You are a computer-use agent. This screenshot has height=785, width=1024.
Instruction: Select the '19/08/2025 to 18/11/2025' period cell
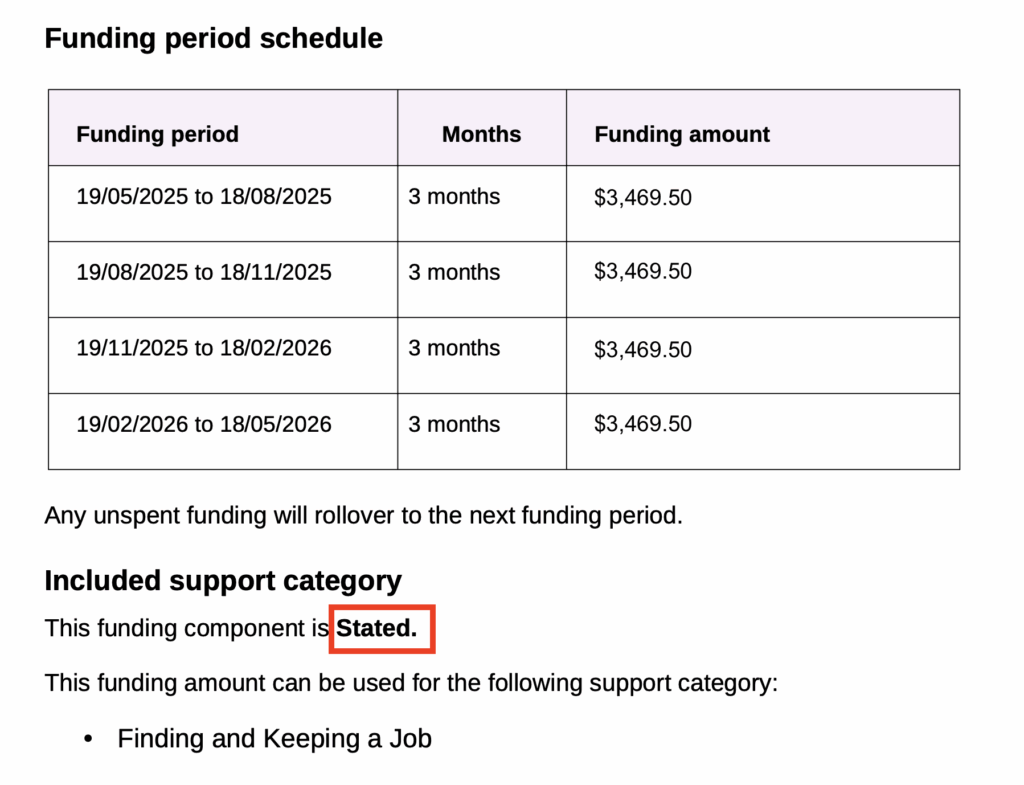(x=204, y=272)
